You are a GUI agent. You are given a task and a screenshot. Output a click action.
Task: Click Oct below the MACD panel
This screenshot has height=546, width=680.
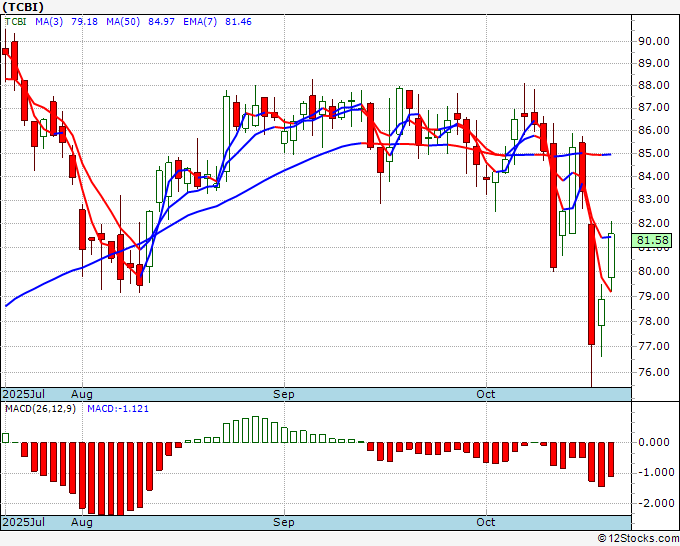485,522
